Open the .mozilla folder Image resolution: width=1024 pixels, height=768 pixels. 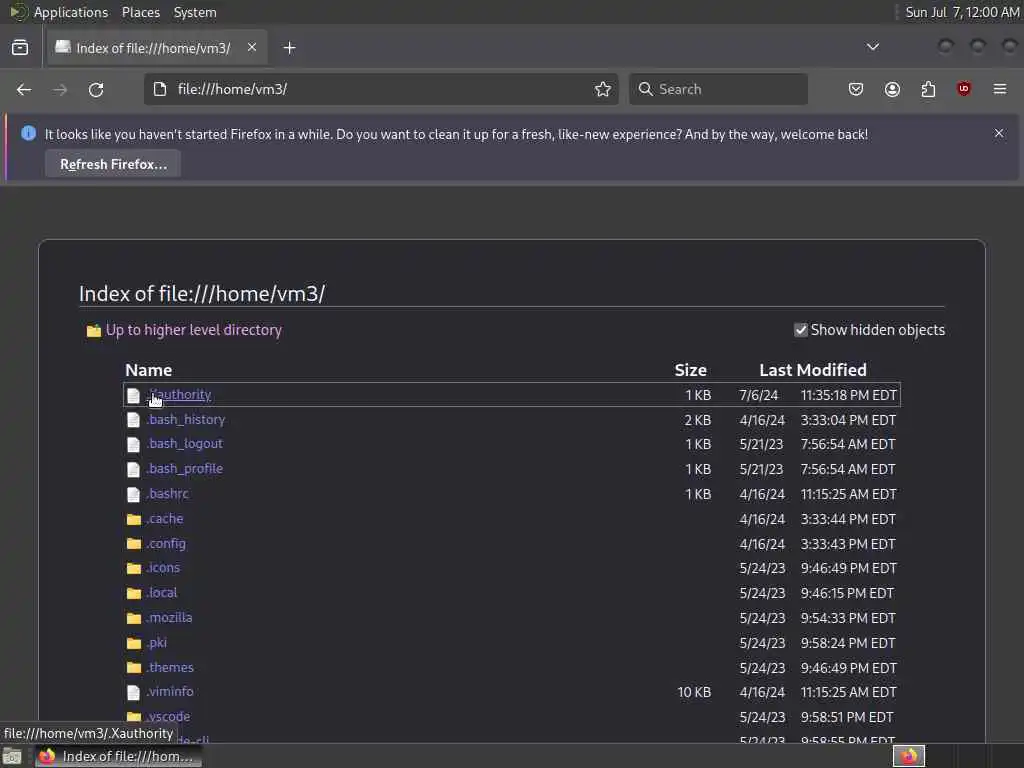(169, 617)
